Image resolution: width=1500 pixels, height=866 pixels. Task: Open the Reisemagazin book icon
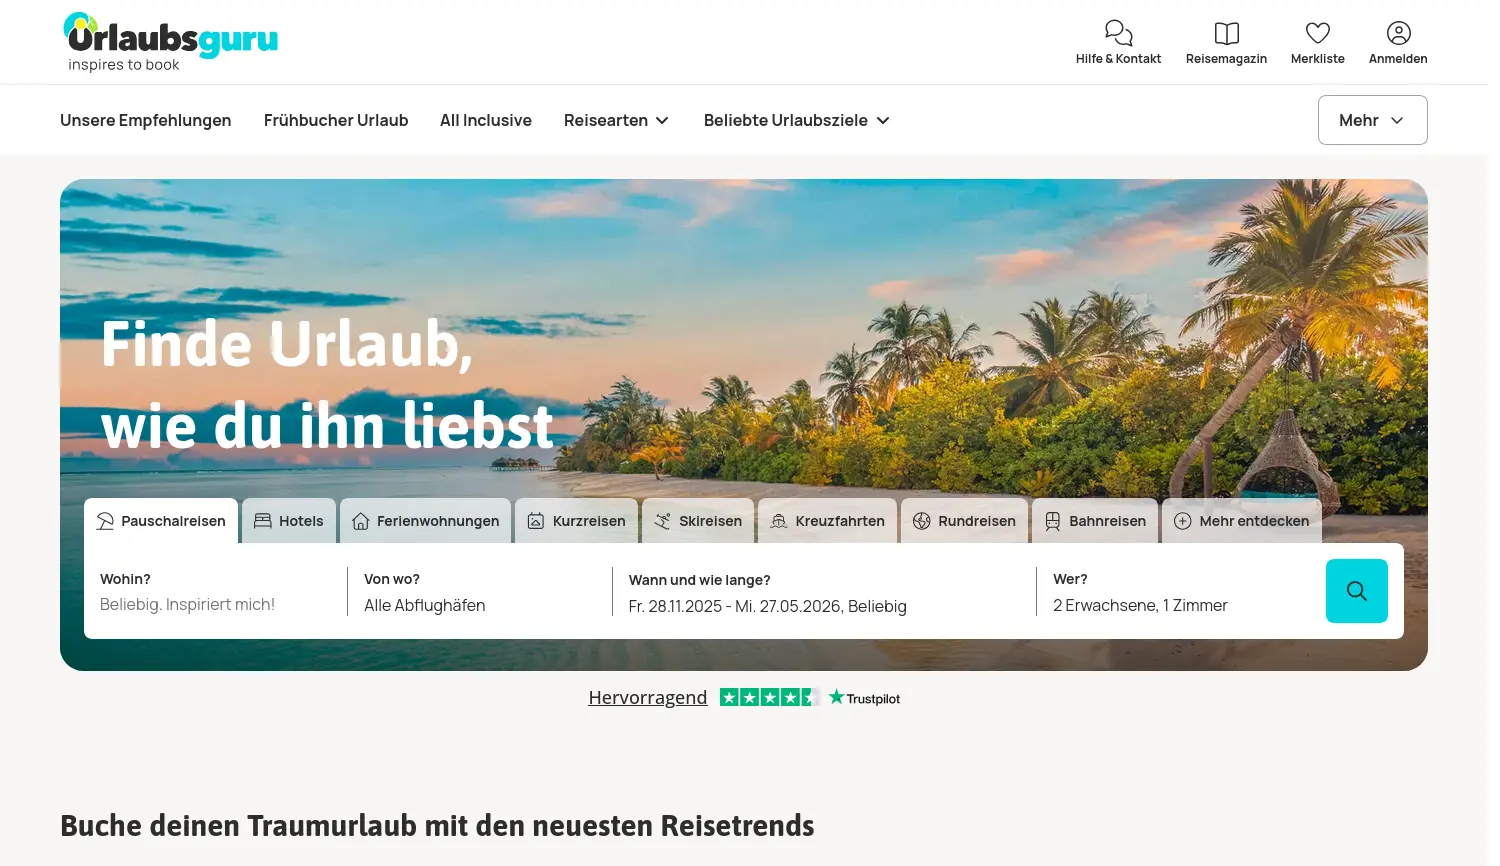(1226, 33)
